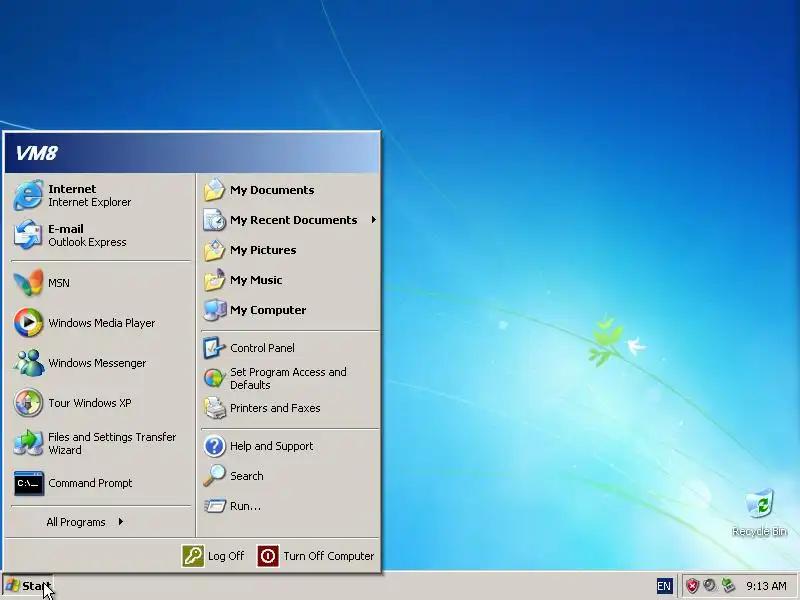Viewport: 800px width, 600px height.
Task: Click the Run... text entry
Action: [245, 506]
